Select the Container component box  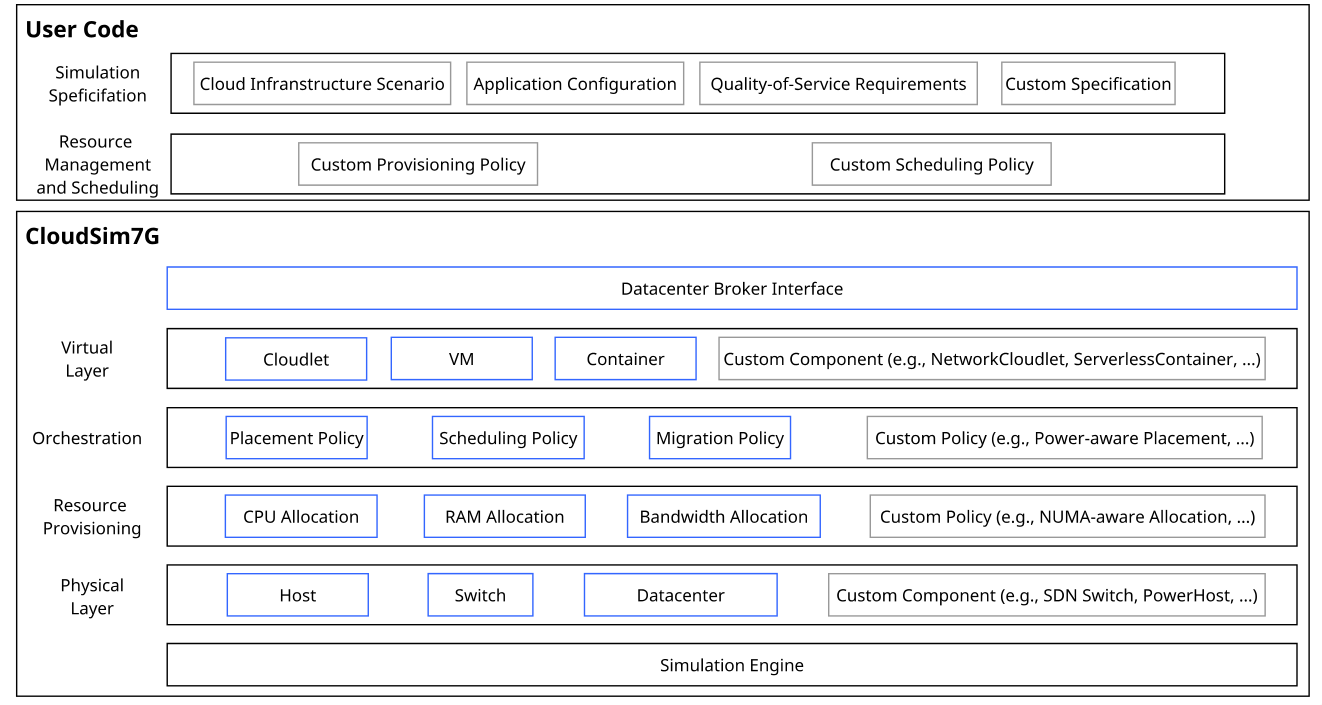click(625, 359)
